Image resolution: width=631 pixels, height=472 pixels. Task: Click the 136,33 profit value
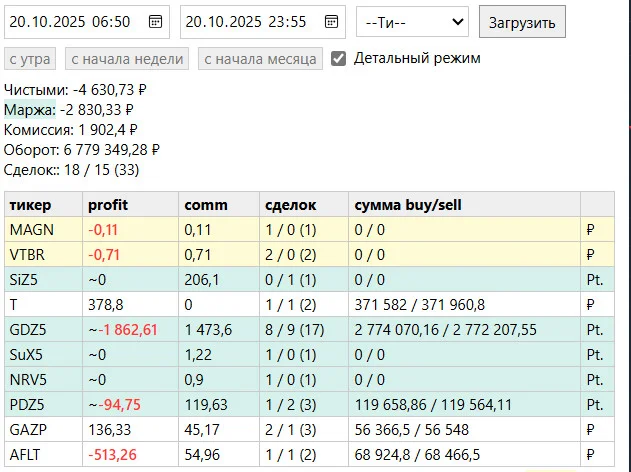pyautogui.click(x=109, y=429)
